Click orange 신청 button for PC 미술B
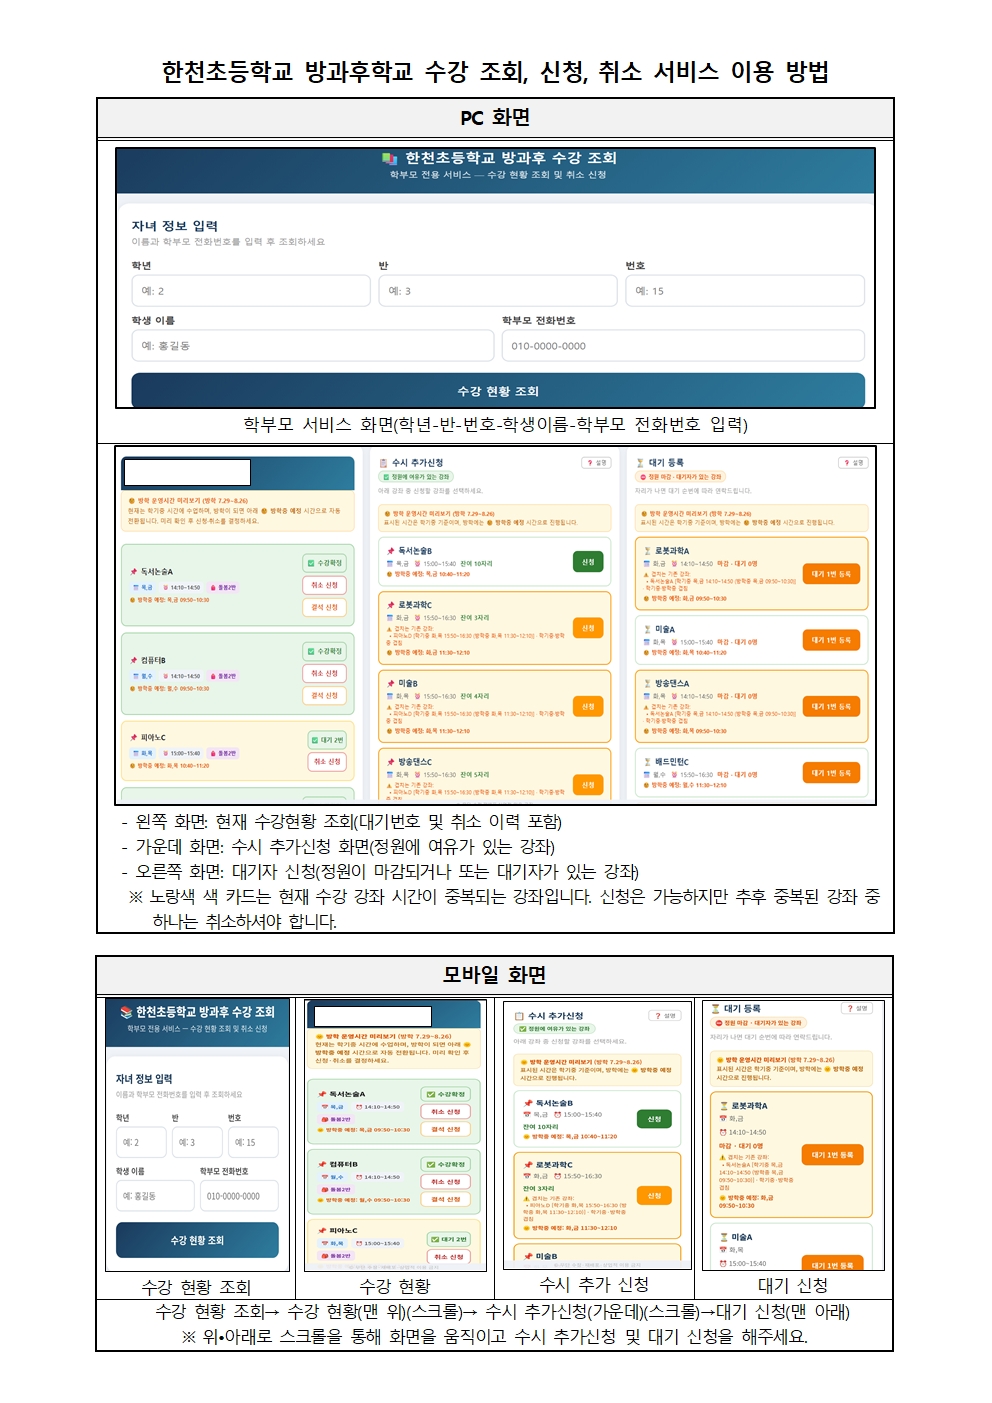 [x=588, y=706]
